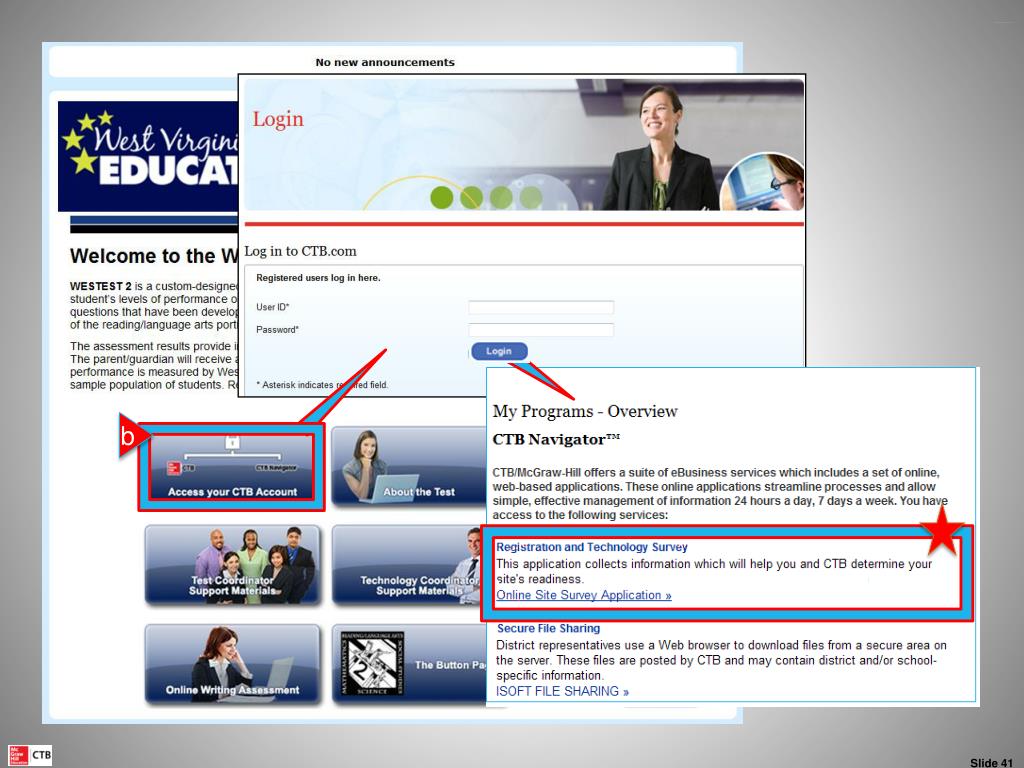Open The Button Page tile
The image size is (1024, 768).
point(409,664)
